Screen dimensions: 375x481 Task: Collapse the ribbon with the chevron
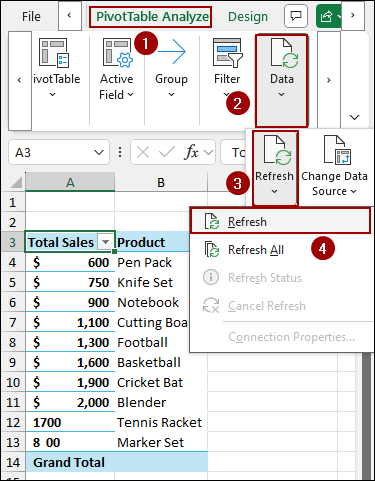click(354, 117)
